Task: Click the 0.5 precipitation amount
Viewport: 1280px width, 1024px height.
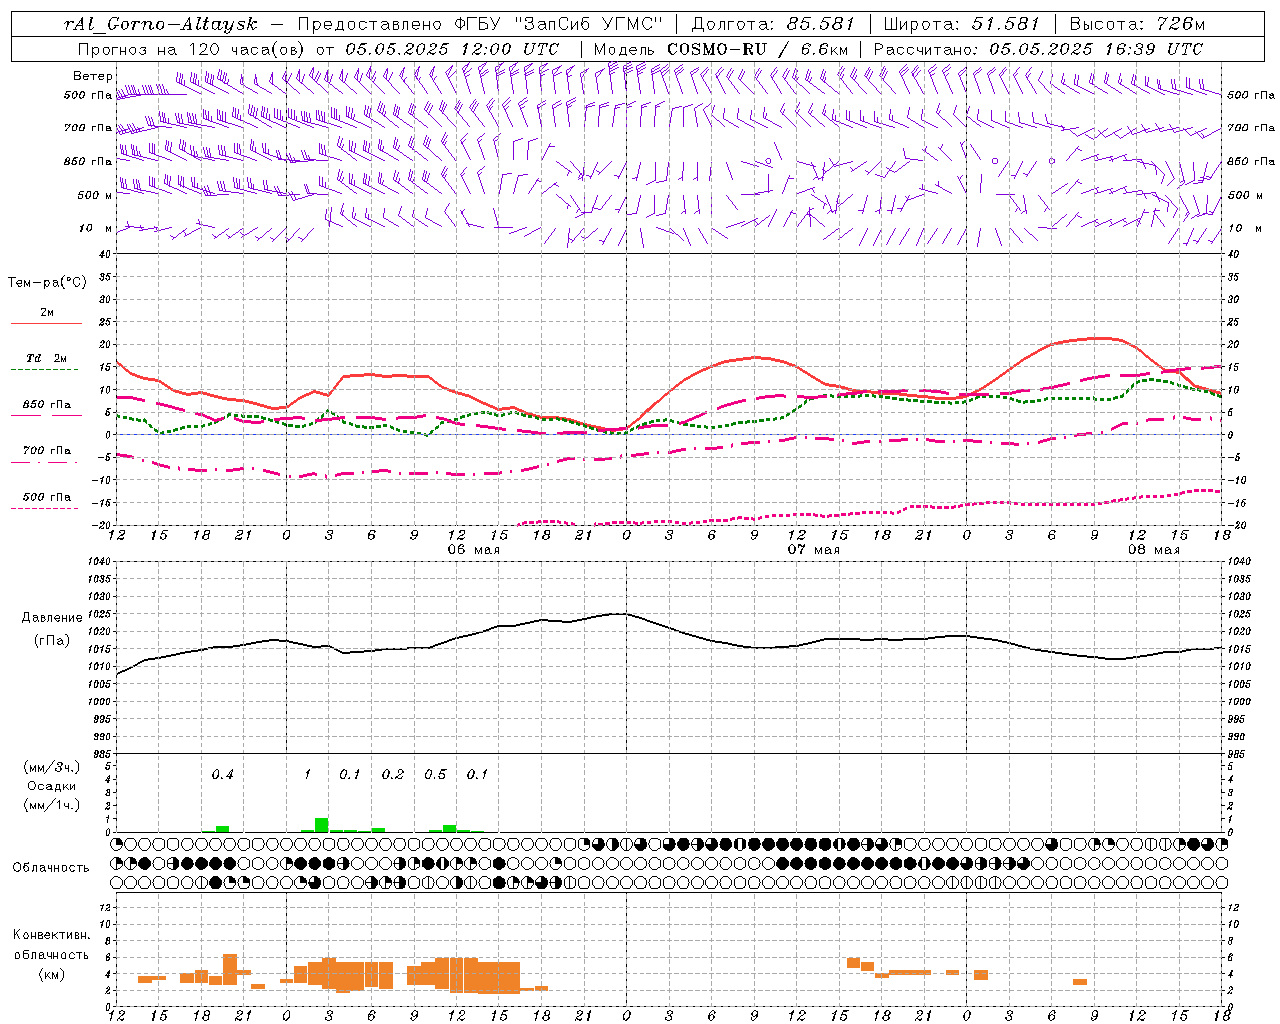Action: coord(435,774)
